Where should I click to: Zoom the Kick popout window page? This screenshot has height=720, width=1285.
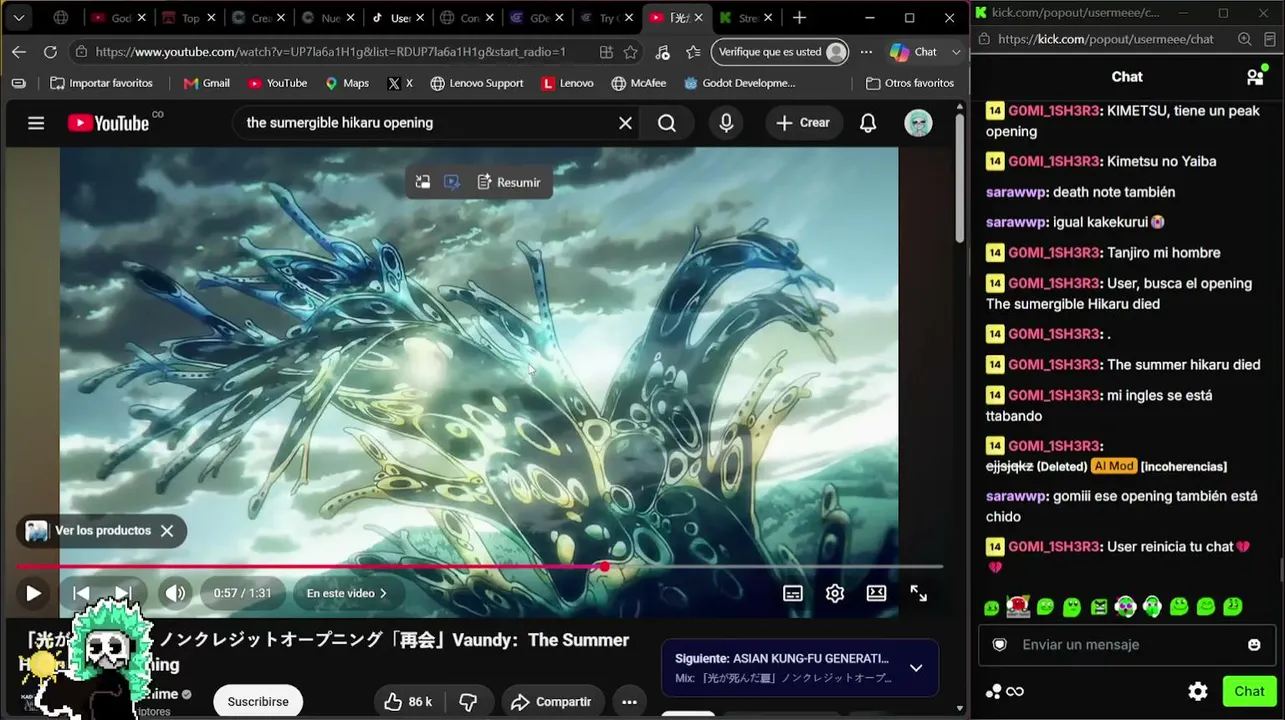coord(1245,39)
